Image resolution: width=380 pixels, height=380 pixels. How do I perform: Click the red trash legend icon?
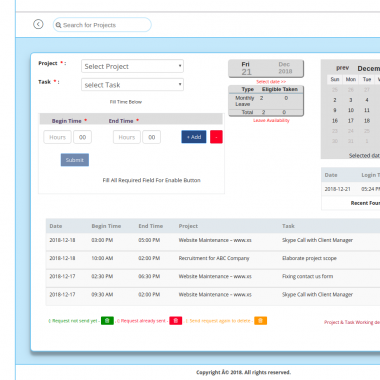pyautogui.click(x=176, y=321)
